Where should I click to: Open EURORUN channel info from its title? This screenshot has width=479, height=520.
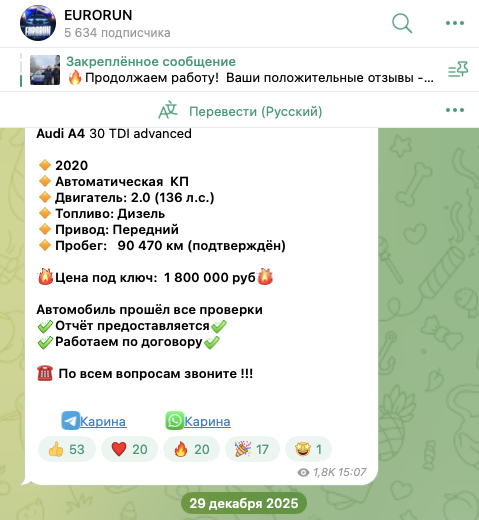coord(98,15)
